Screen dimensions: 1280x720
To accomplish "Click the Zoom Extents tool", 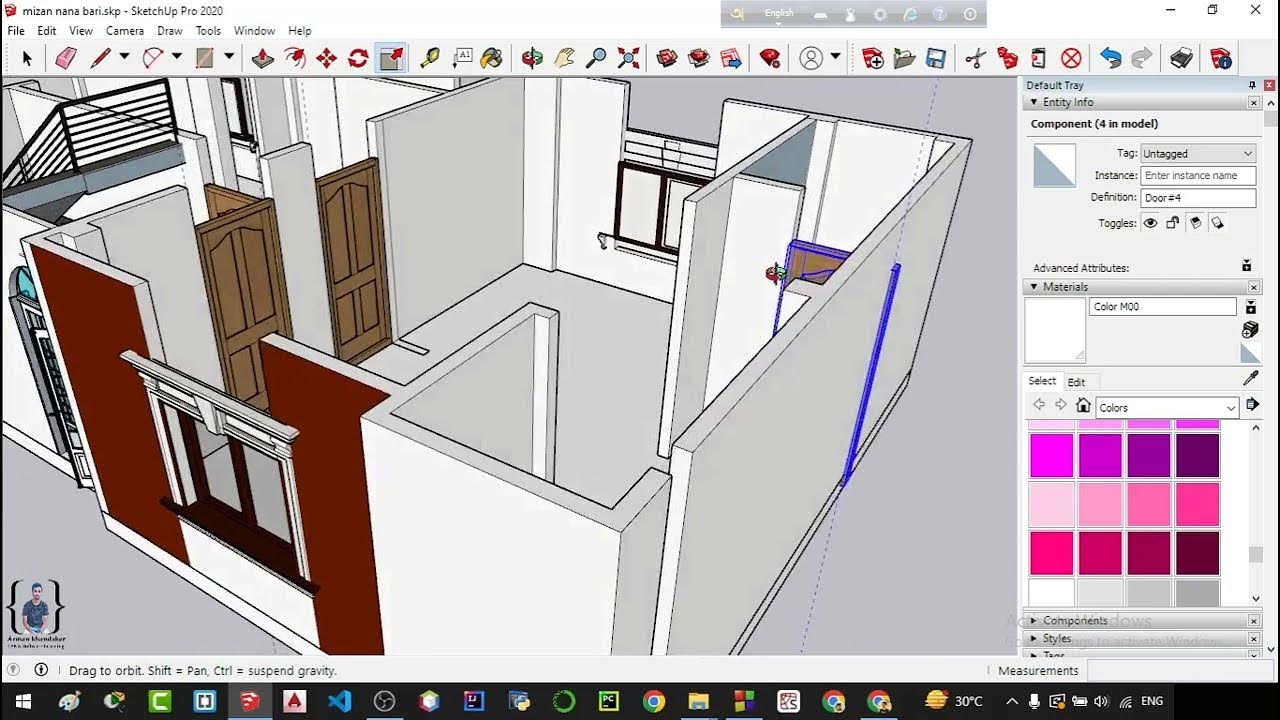I will (628, 58).
